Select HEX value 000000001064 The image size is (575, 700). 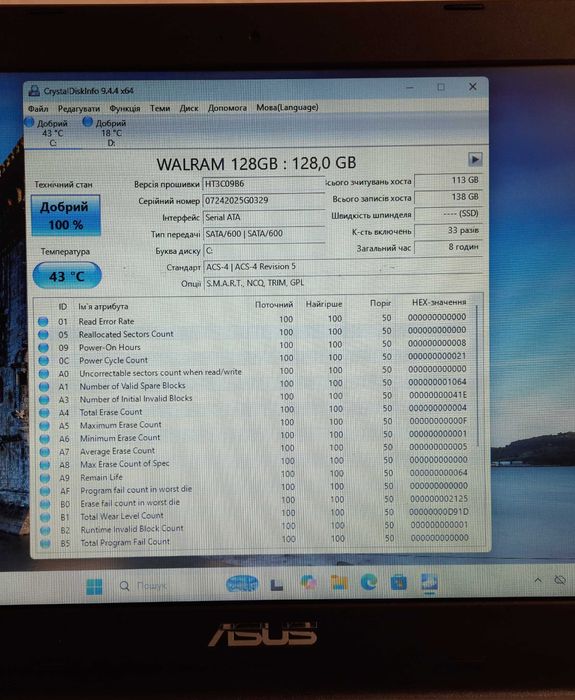pos(438,382)
